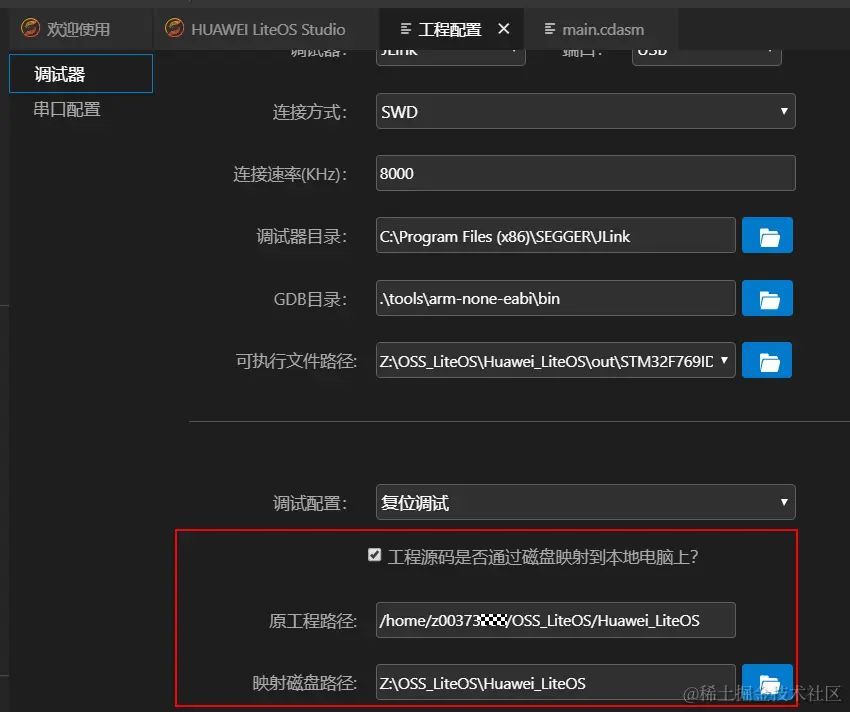850x712 pixels.
Task: Click the 连接方式: label
Action: (309, 112)
